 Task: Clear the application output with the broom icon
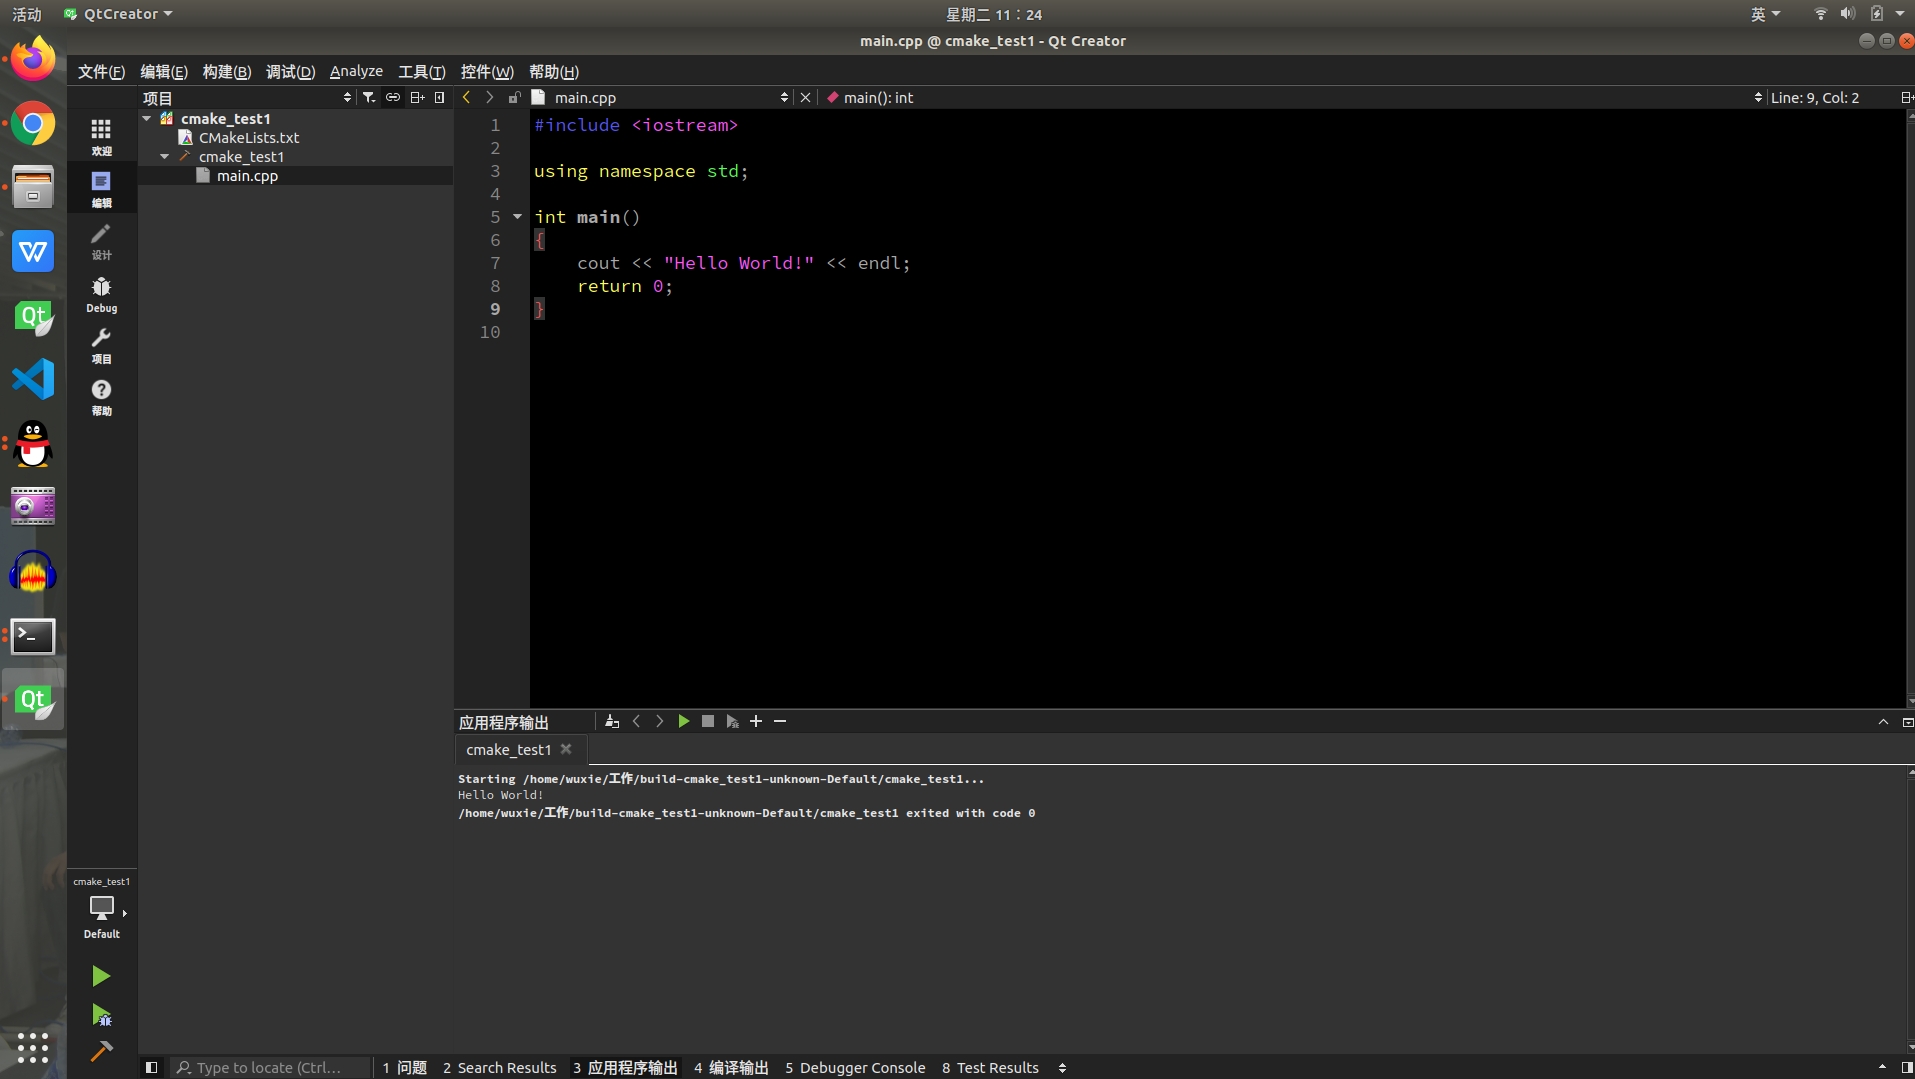[x=612, y=720]
